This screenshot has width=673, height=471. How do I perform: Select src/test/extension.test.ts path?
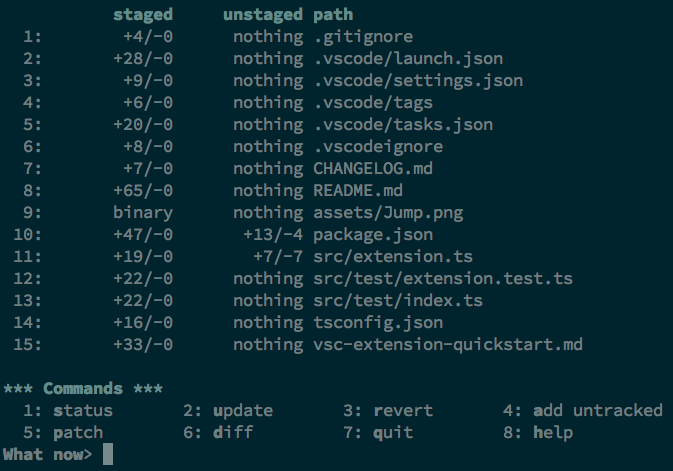443,279
